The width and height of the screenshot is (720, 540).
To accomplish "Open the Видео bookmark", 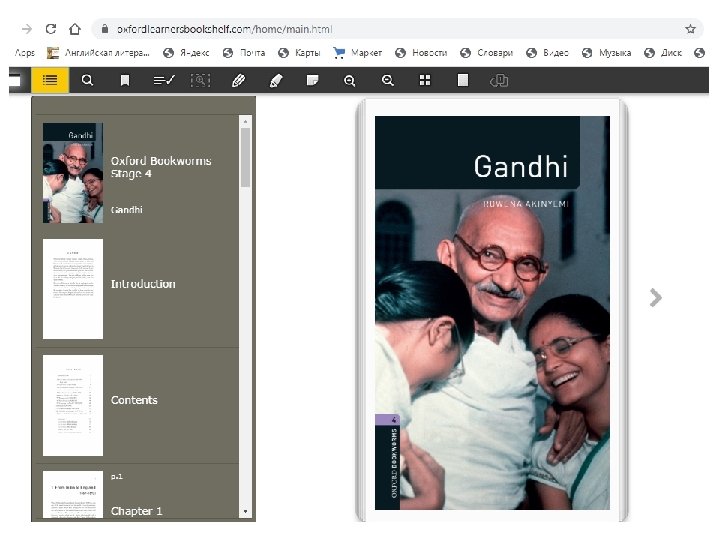I will (547, 53).
